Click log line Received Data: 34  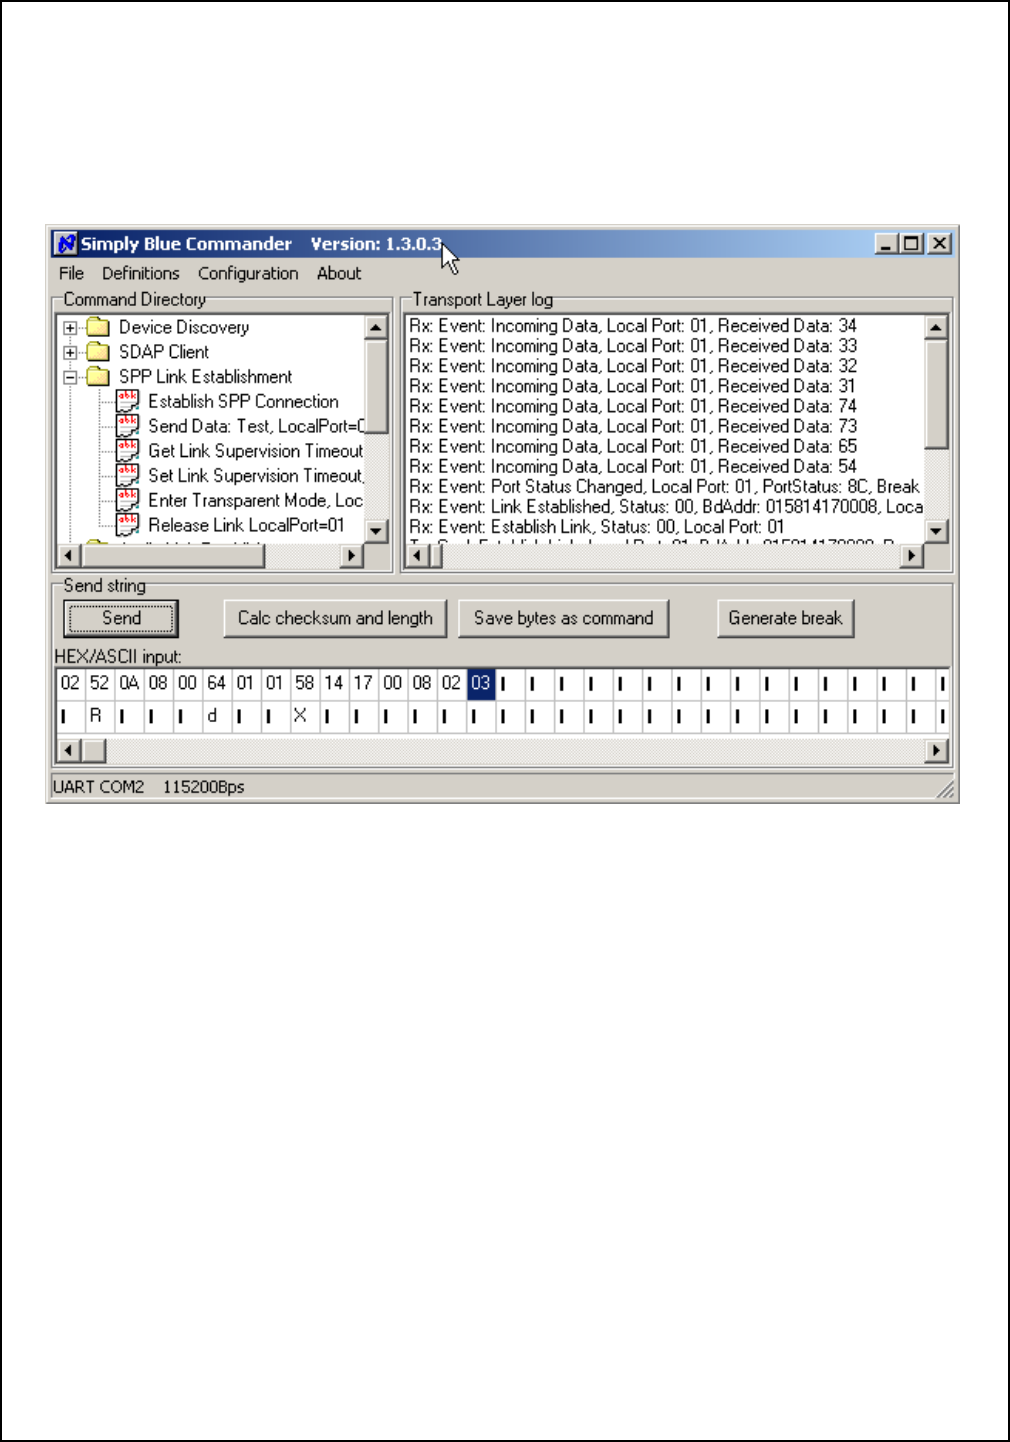pos(633,326)
